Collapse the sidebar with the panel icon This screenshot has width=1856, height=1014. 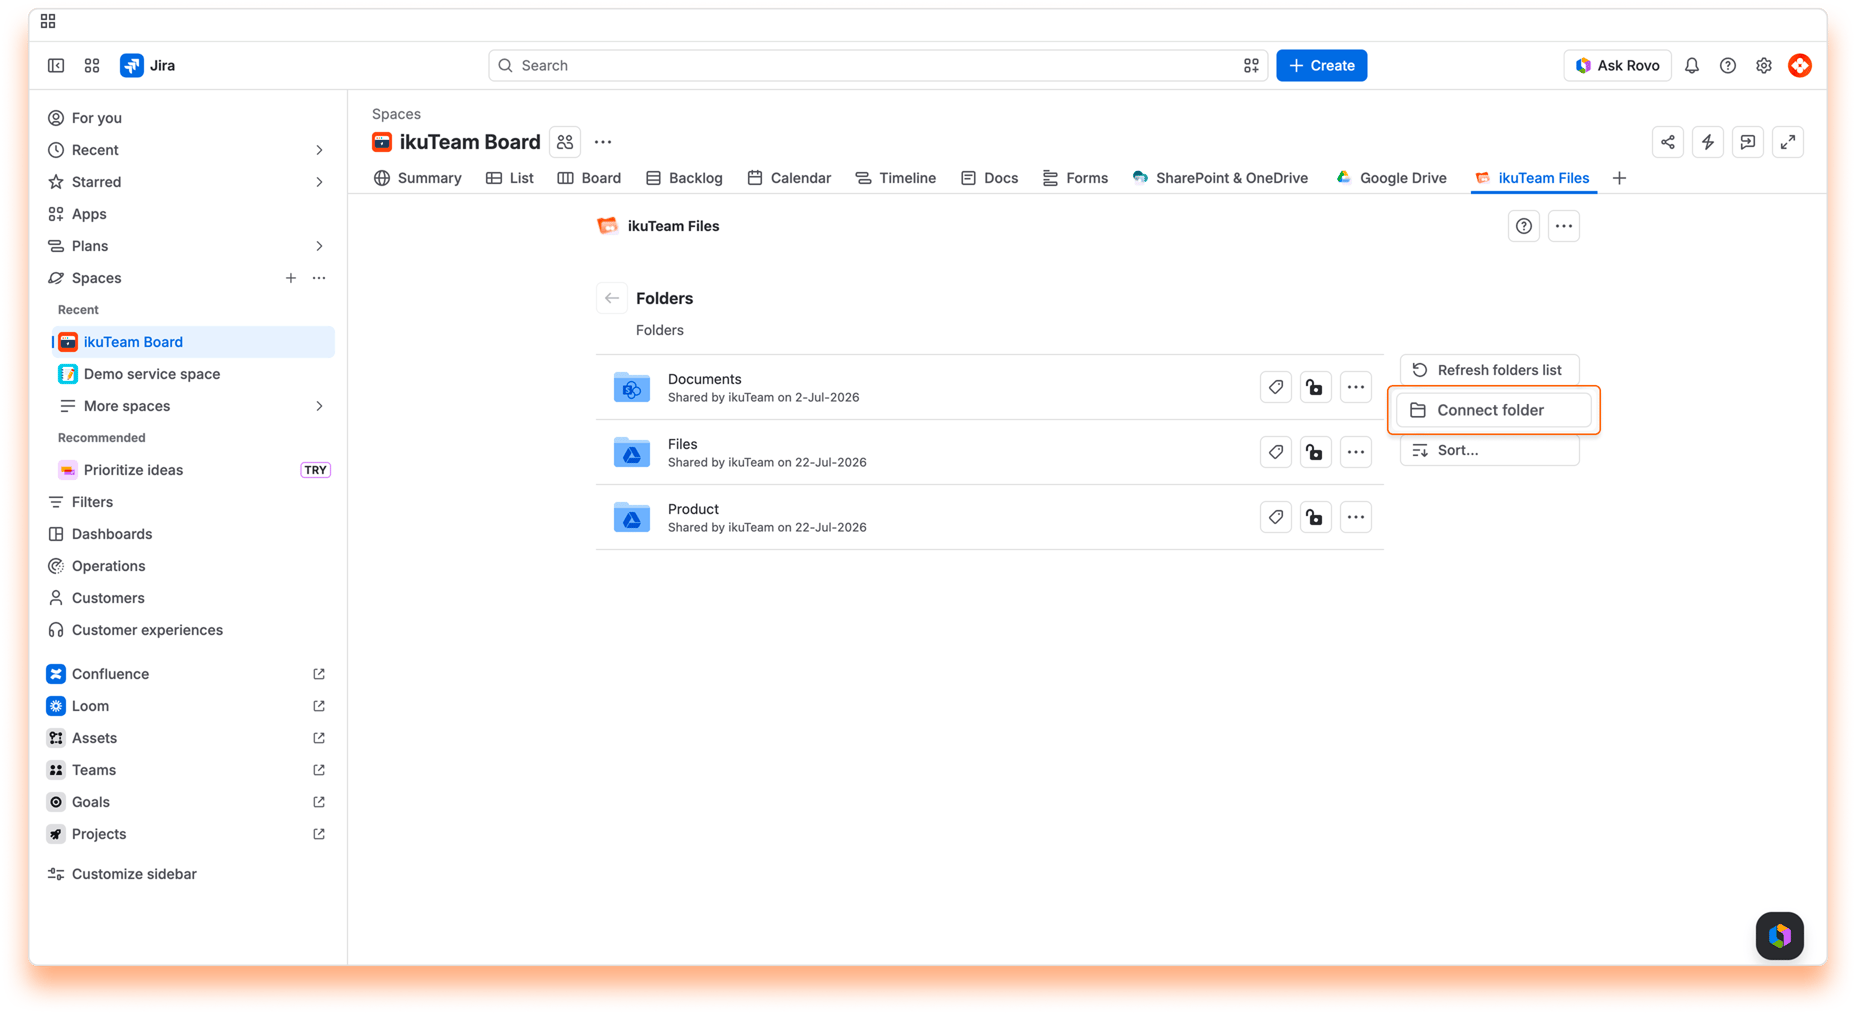tap(56, 66)
